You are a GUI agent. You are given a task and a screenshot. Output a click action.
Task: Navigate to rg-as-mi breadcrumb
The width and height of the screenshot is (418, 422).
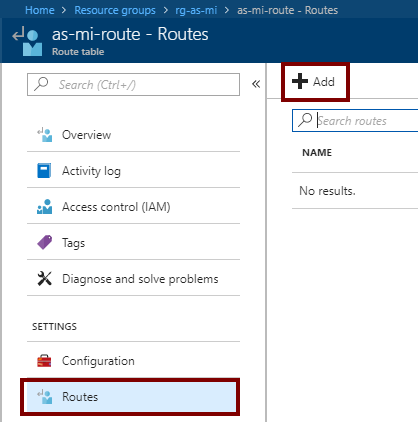(196, 10)
